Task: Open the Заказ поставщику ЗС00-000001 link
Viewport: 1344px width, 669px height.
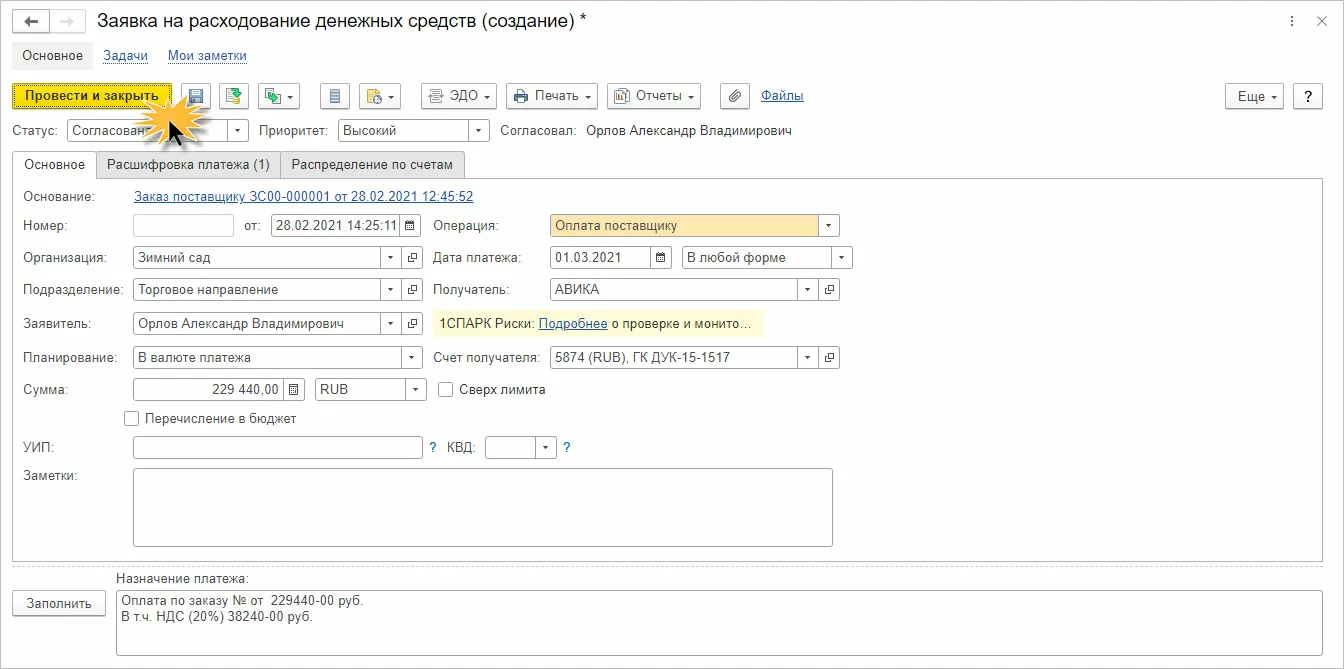Action: 303,197
